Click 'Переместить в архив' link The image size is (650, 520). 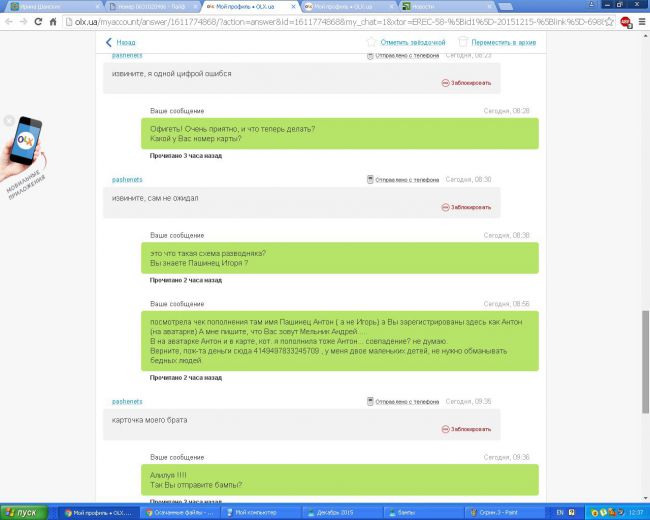502,42
